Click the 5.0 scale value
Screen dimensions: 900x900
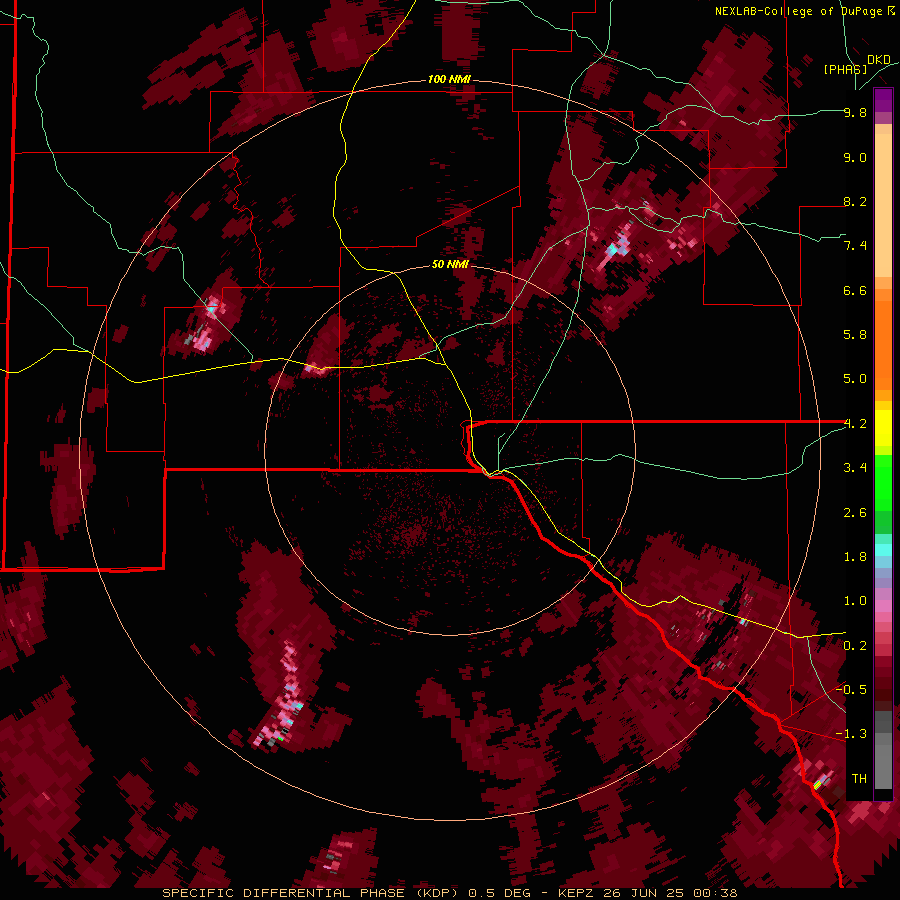(x=855, y=379)
